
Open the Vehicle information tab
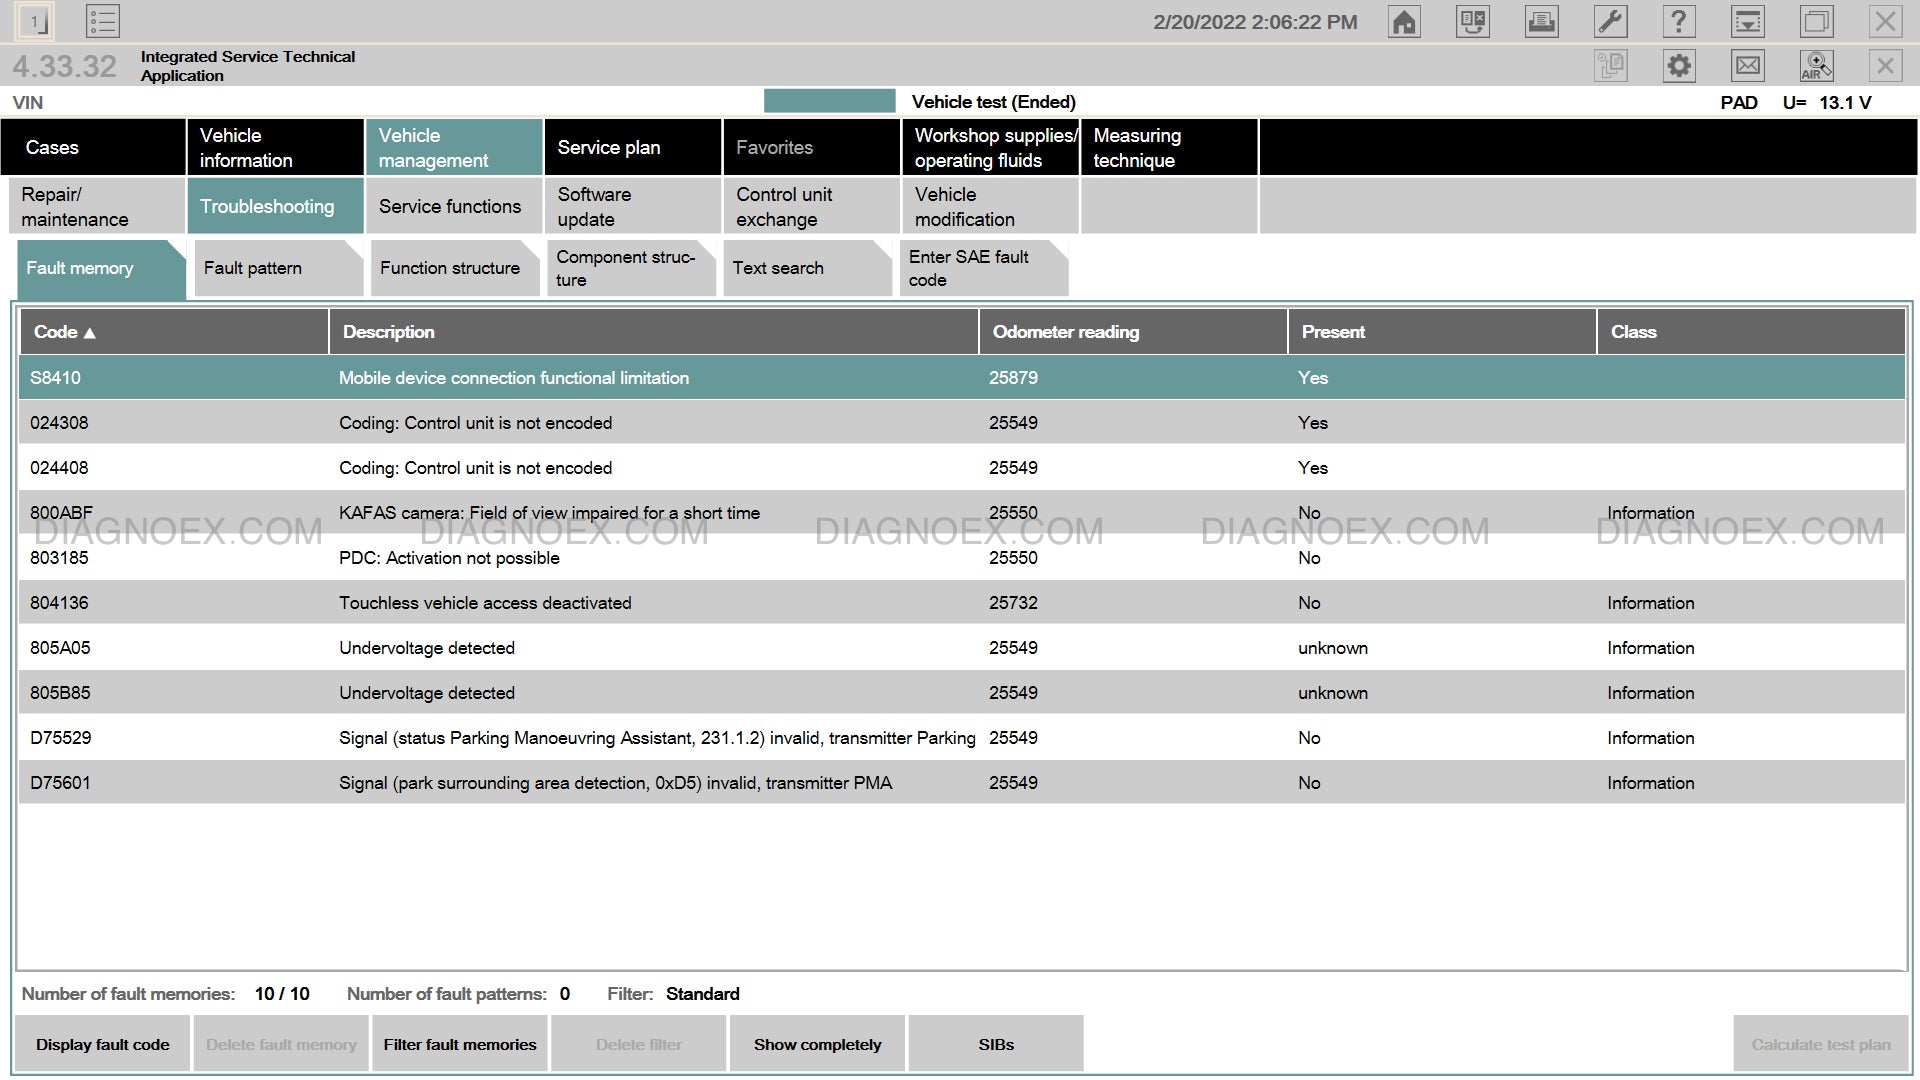tap(275, 147)
